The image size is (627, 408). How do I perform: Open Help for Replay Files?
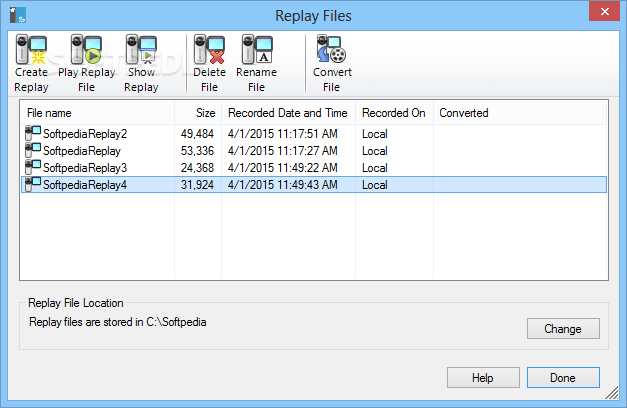pos(483,378)
